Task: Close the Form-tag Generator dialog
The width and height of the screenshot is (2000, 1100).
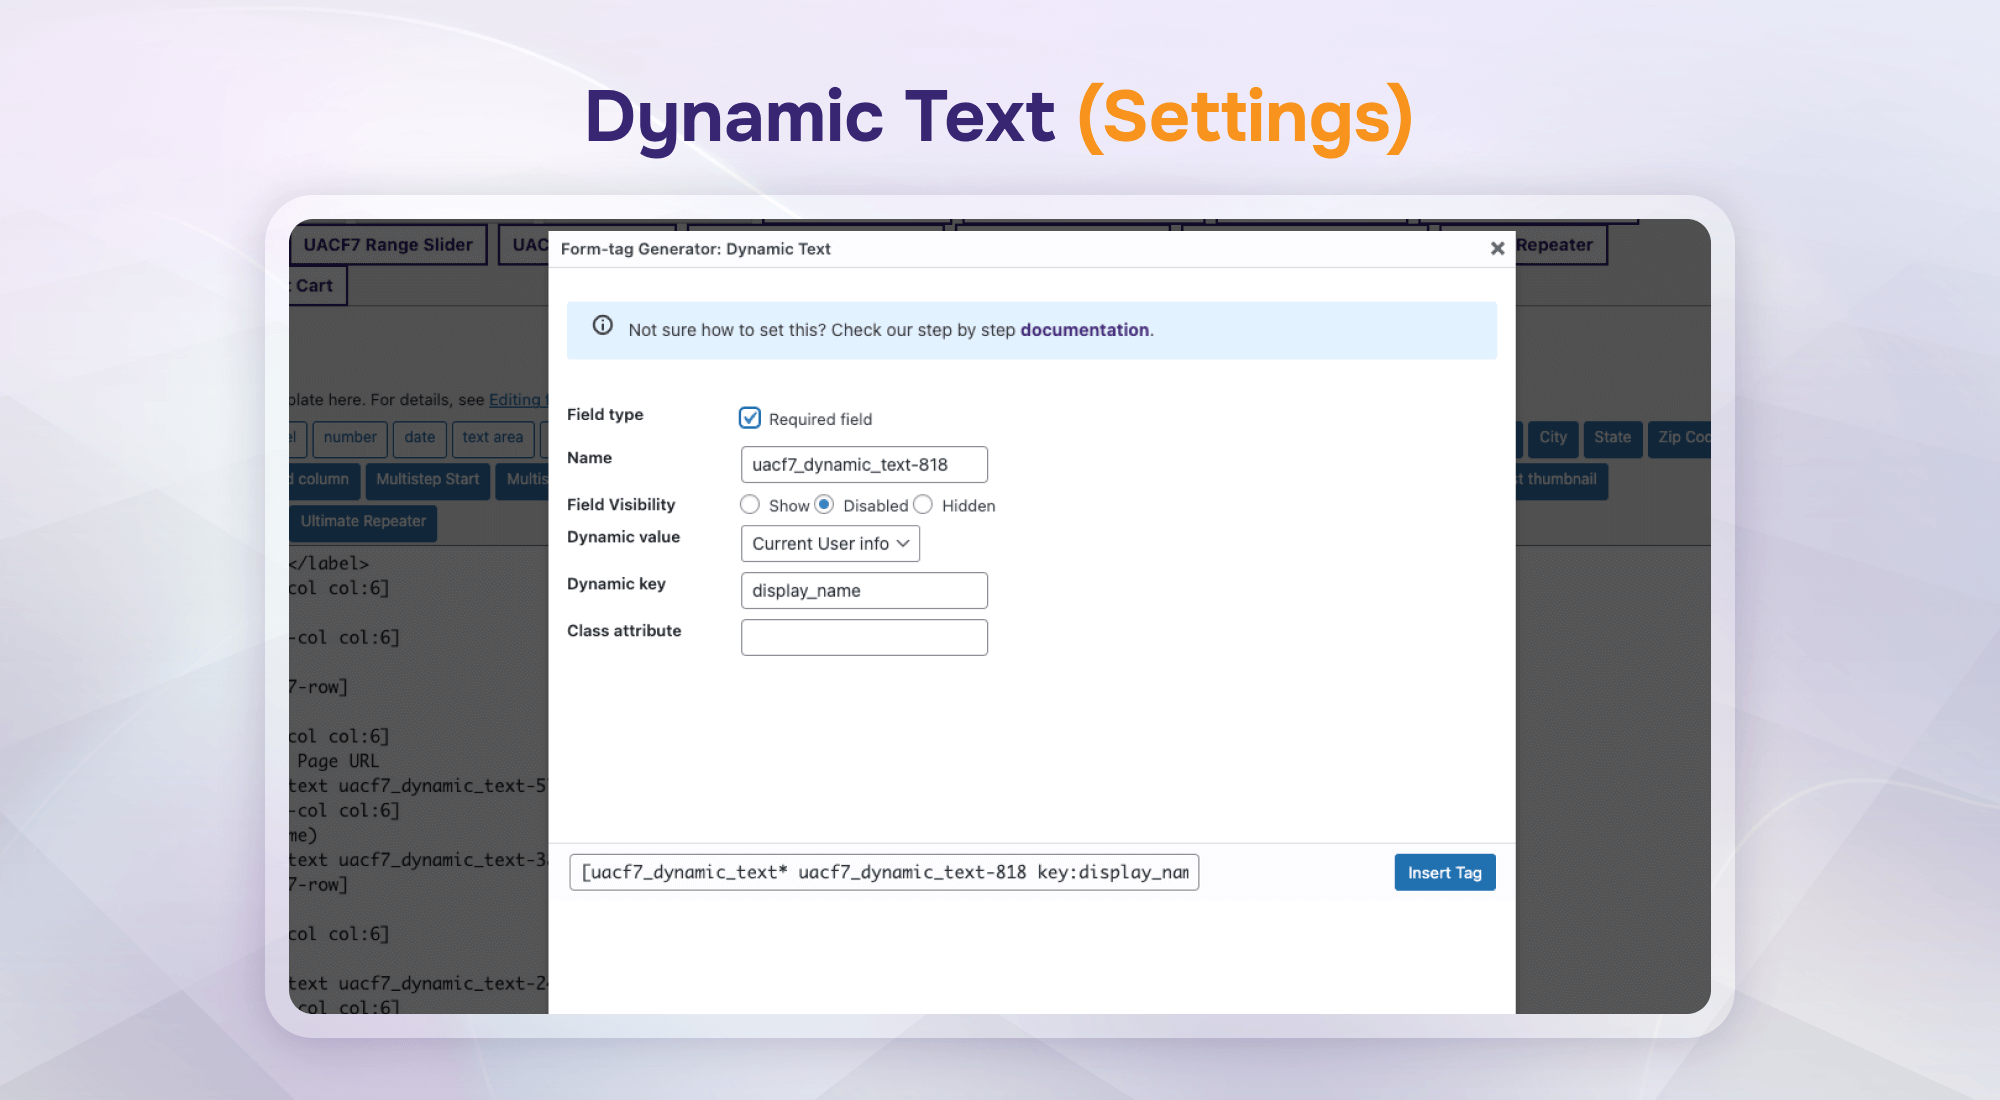Action: 1497,248
